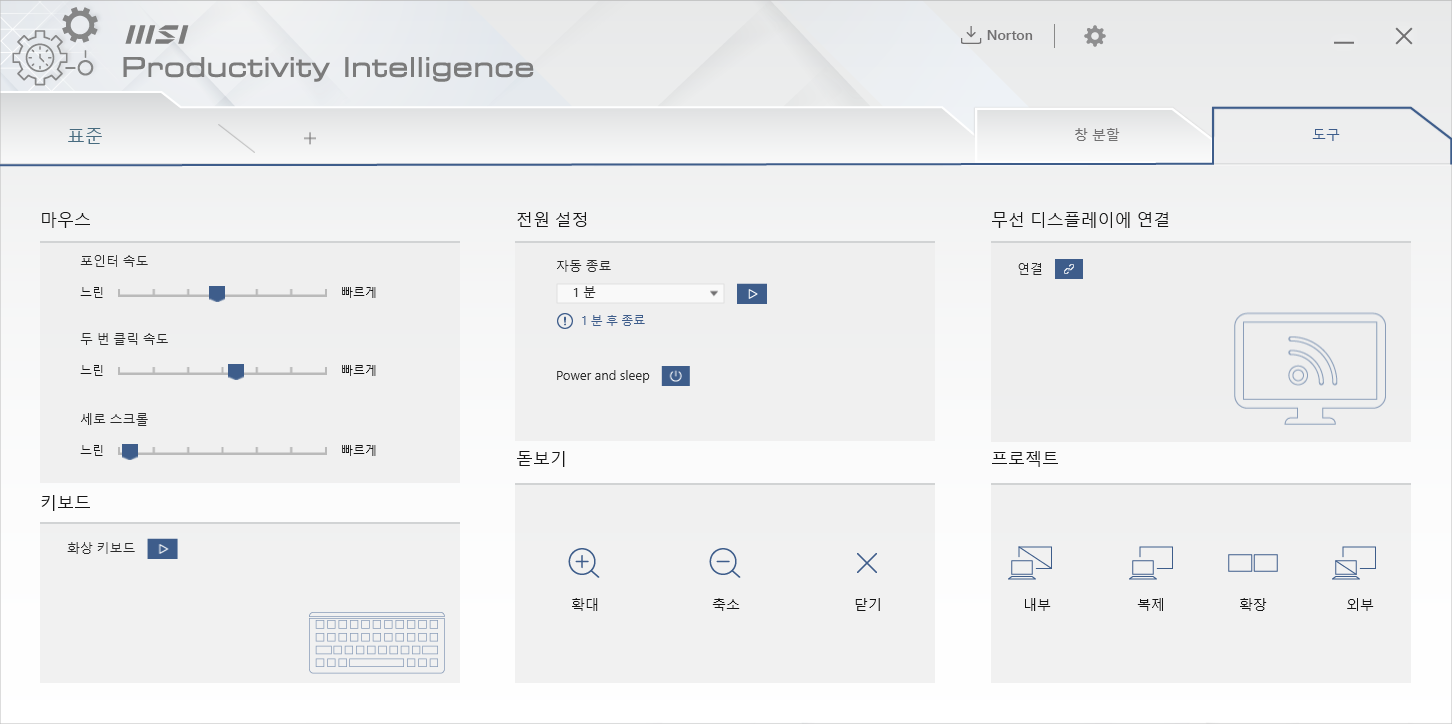Launch the on-screen keyboard (화상 키보드)

162,548
